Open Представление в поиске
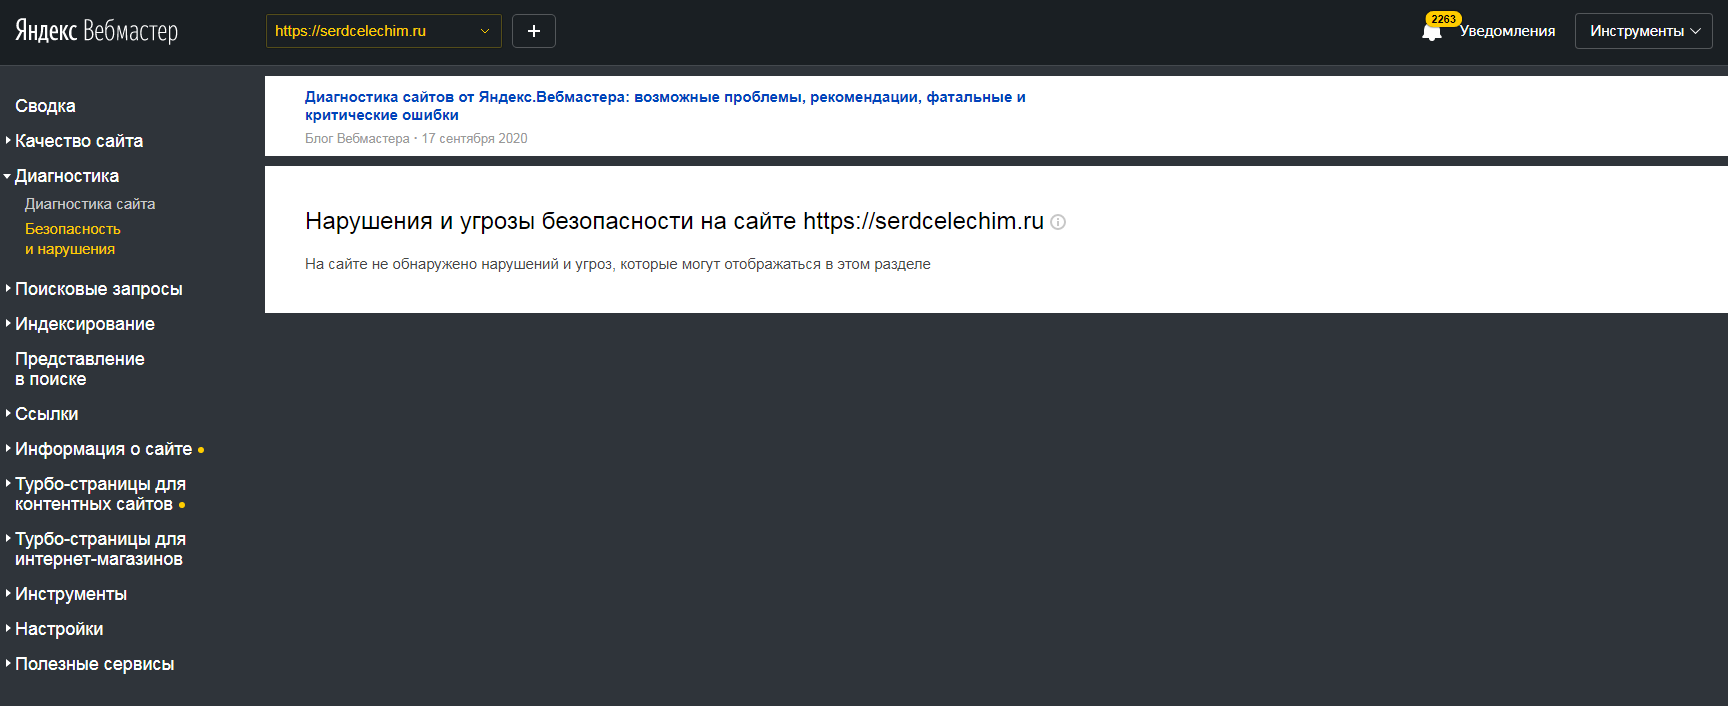This screenshot has width=1728, height=706. click(80, 369)
